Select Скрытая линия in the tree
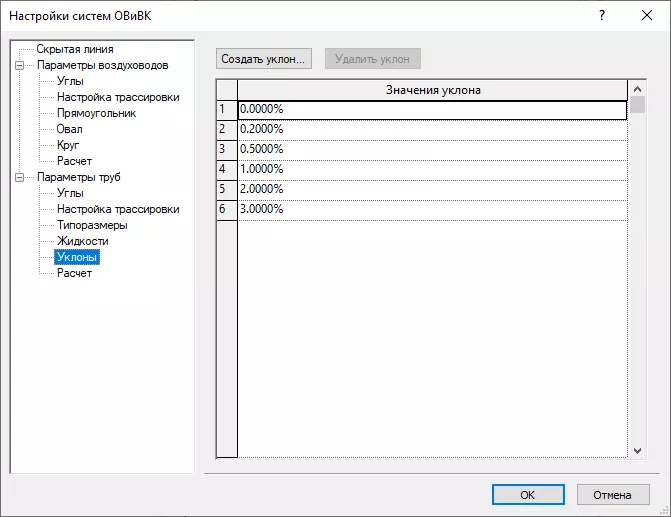 (74, 49)
